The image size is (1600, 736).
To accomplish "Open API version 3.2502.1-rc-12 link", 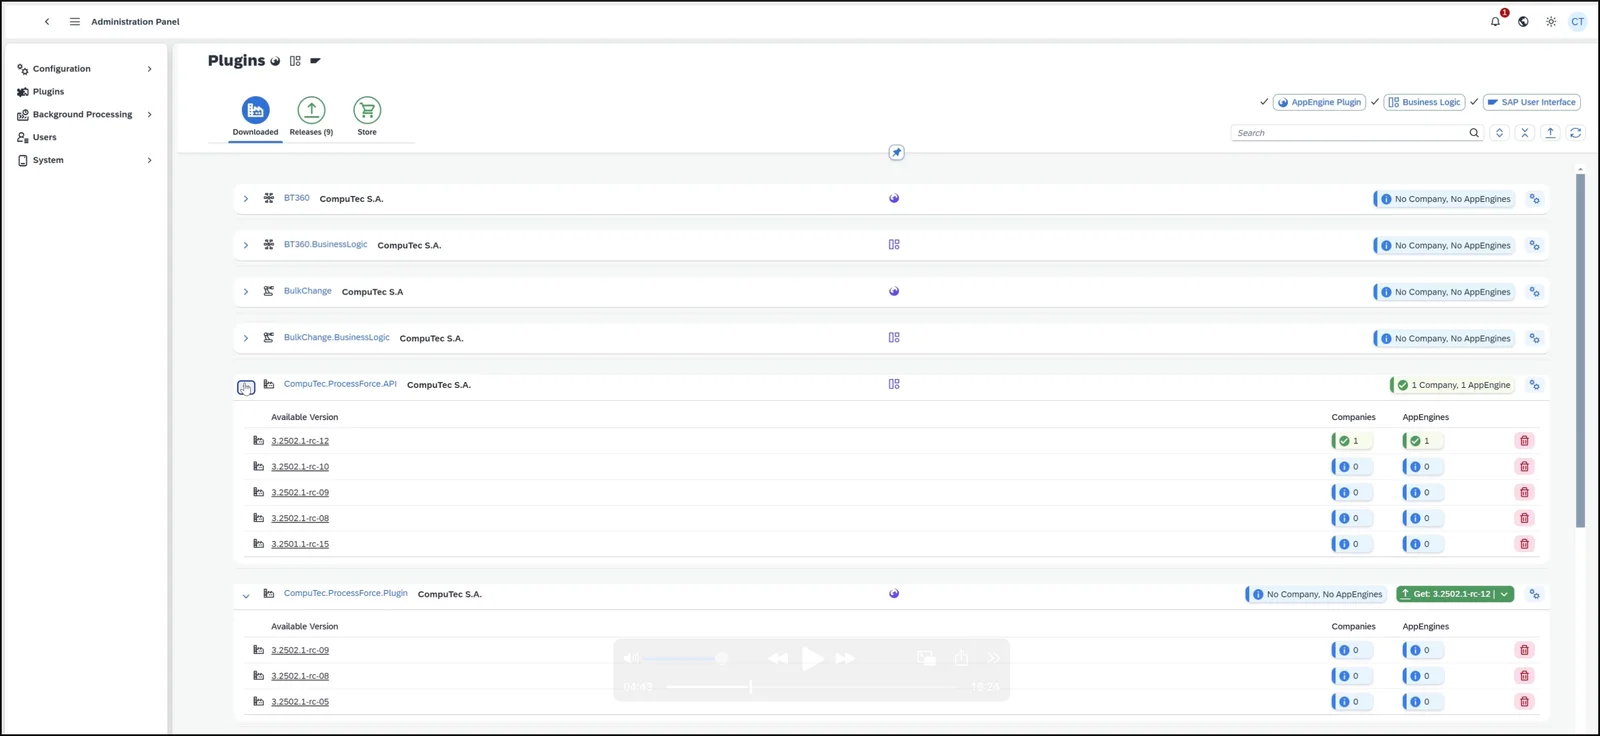I will 300,441.
